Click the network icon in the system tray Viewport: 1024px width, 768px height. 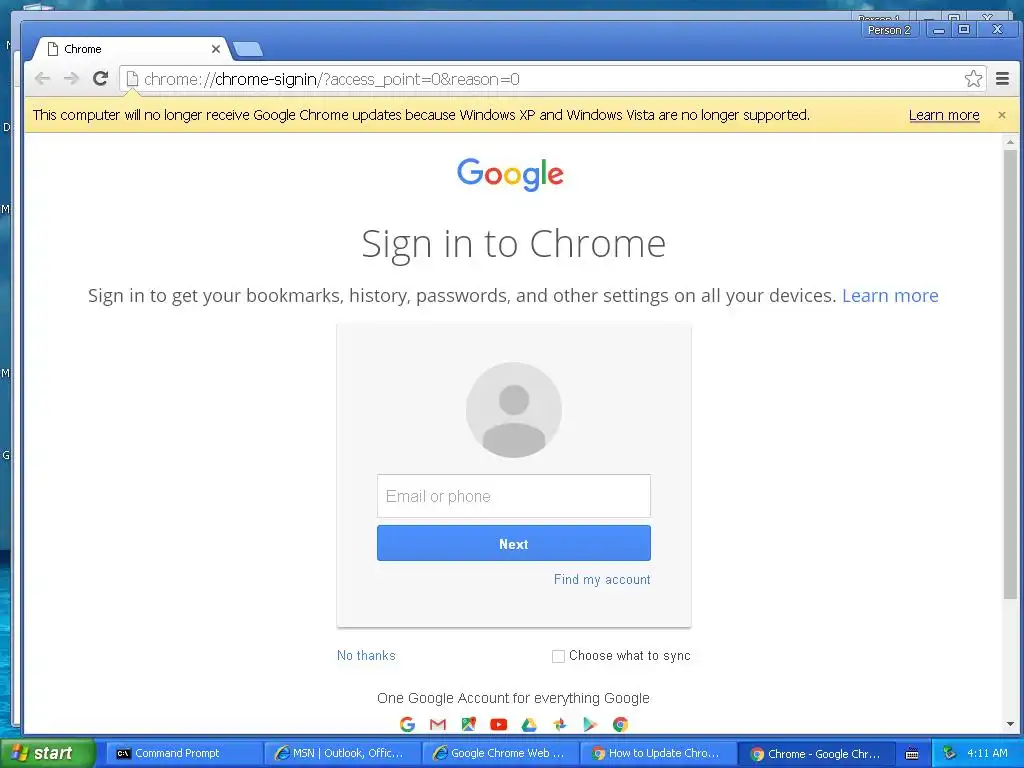949,753
